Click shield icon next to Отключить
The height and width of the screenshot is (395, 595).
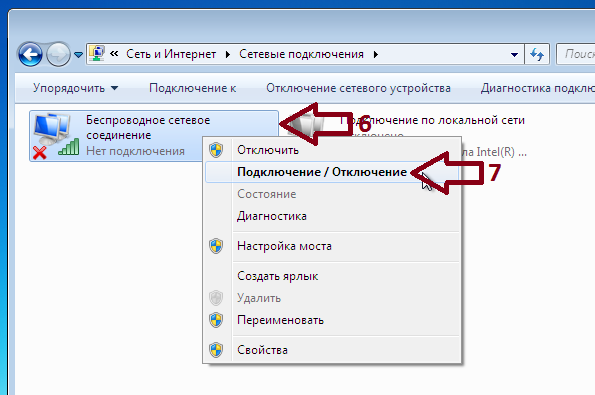(216, 150)
